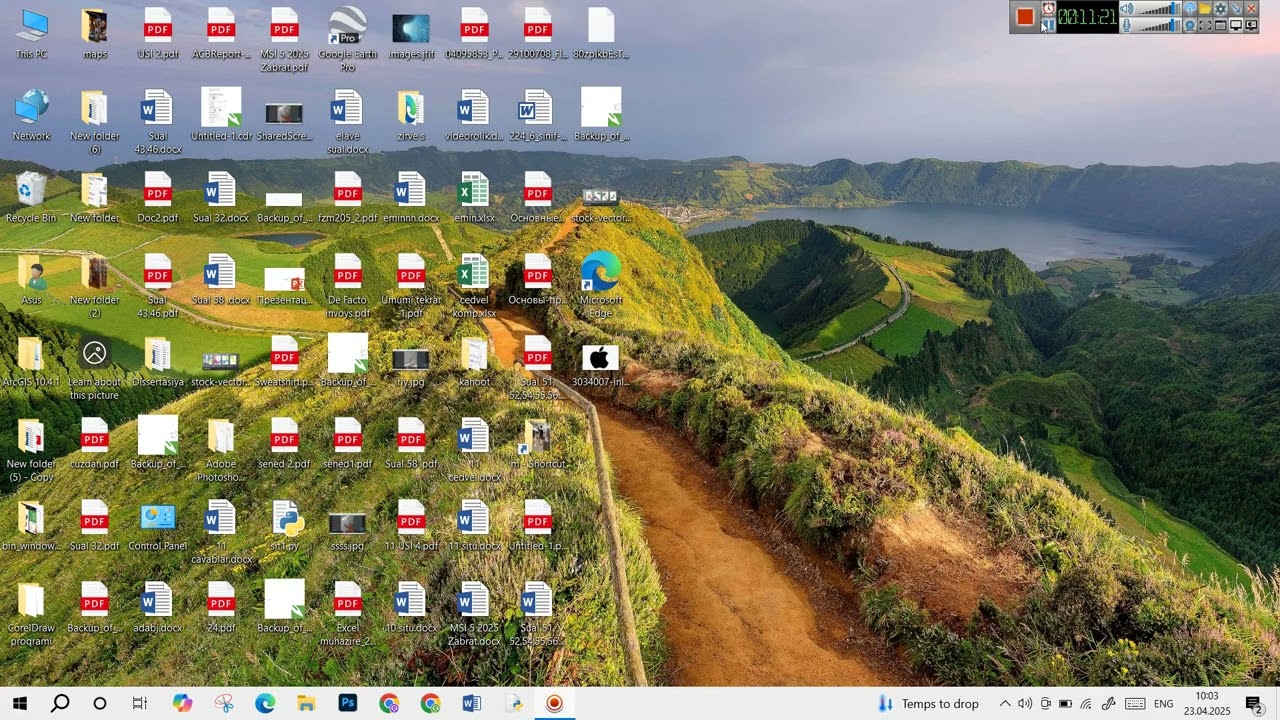Open File Explorer from the taskbar

coord(306,703)
